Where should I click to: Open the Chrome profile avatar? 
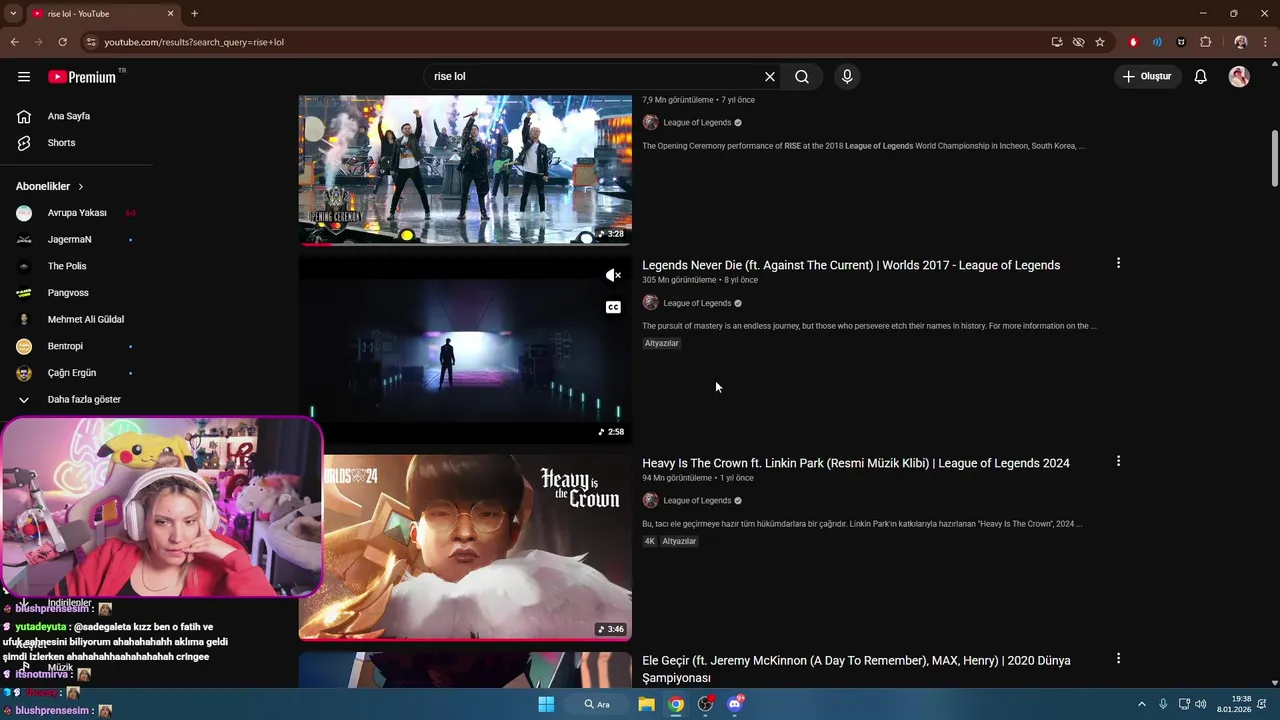[x=1241, y=42]
